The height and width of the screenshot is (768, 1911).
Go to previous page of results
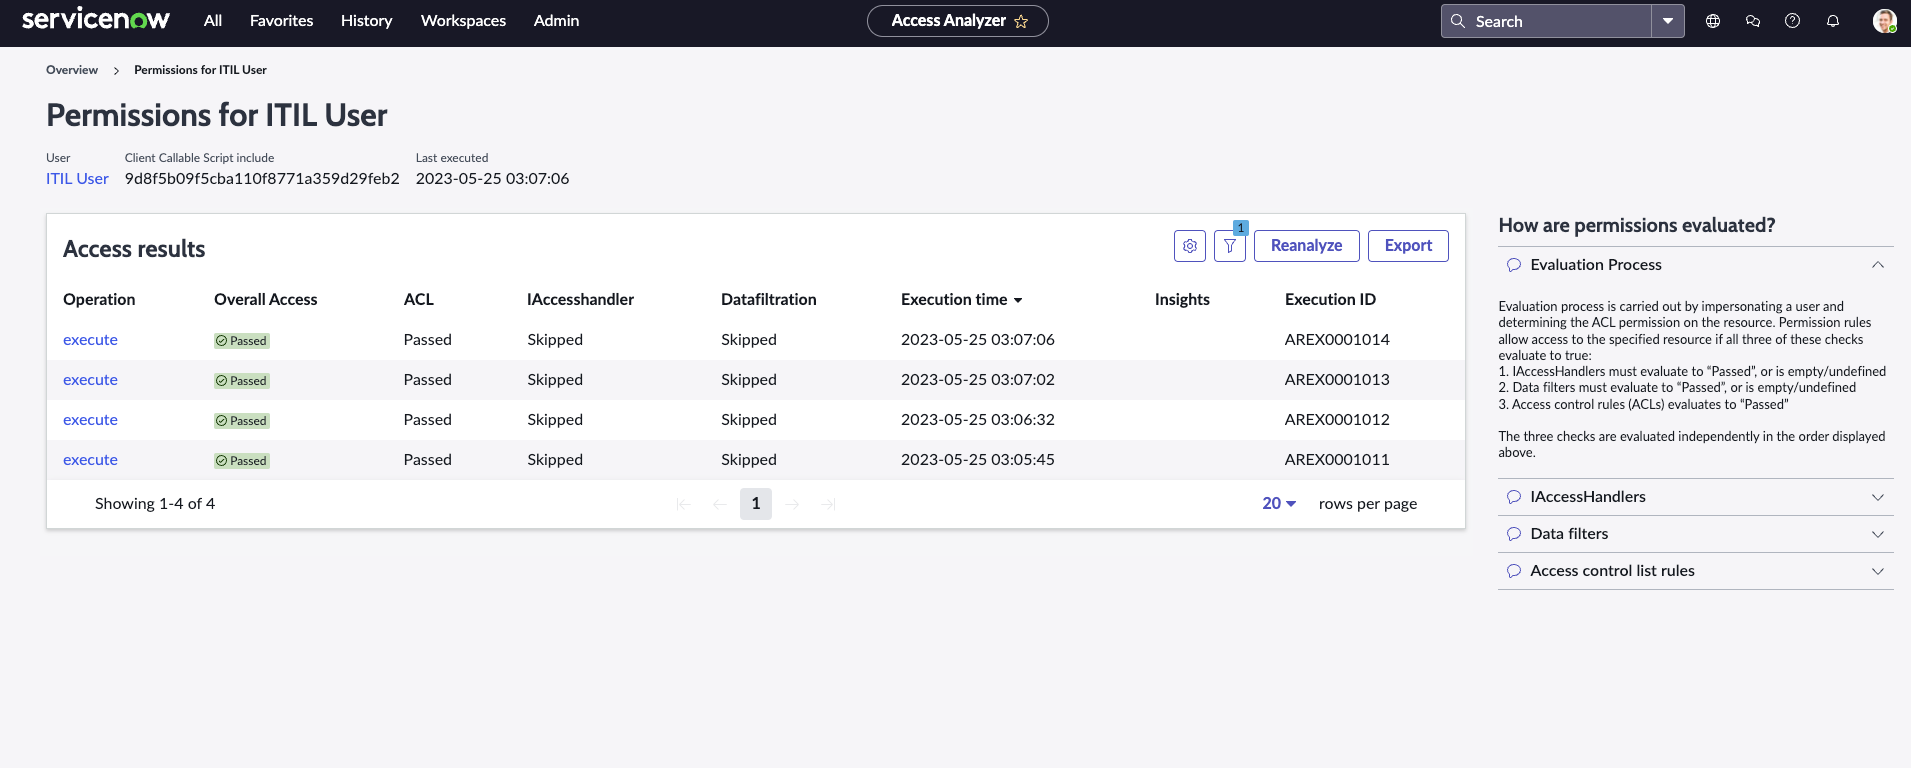coord(720,504)
